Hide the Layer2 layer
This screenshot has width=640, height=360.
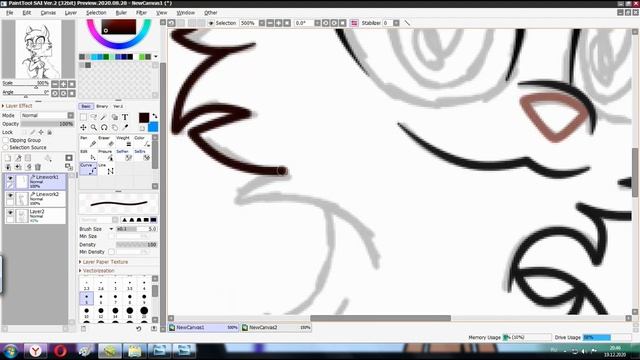point(10,213)
